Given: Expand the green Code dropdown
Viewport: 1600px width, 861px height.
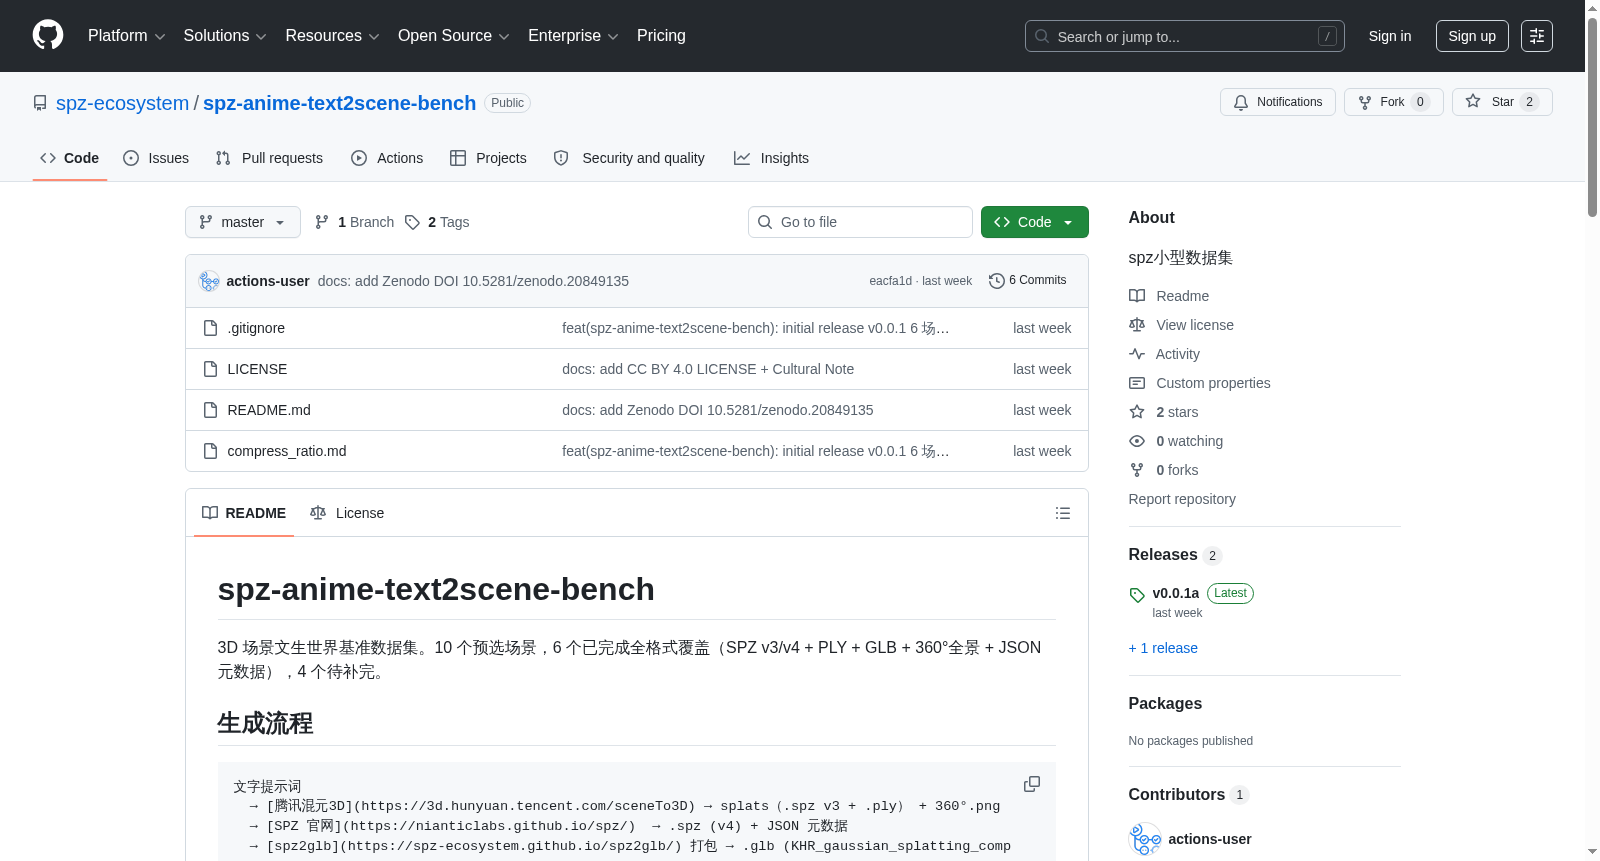Looking at the screenshot, I should click(1034, 222).
